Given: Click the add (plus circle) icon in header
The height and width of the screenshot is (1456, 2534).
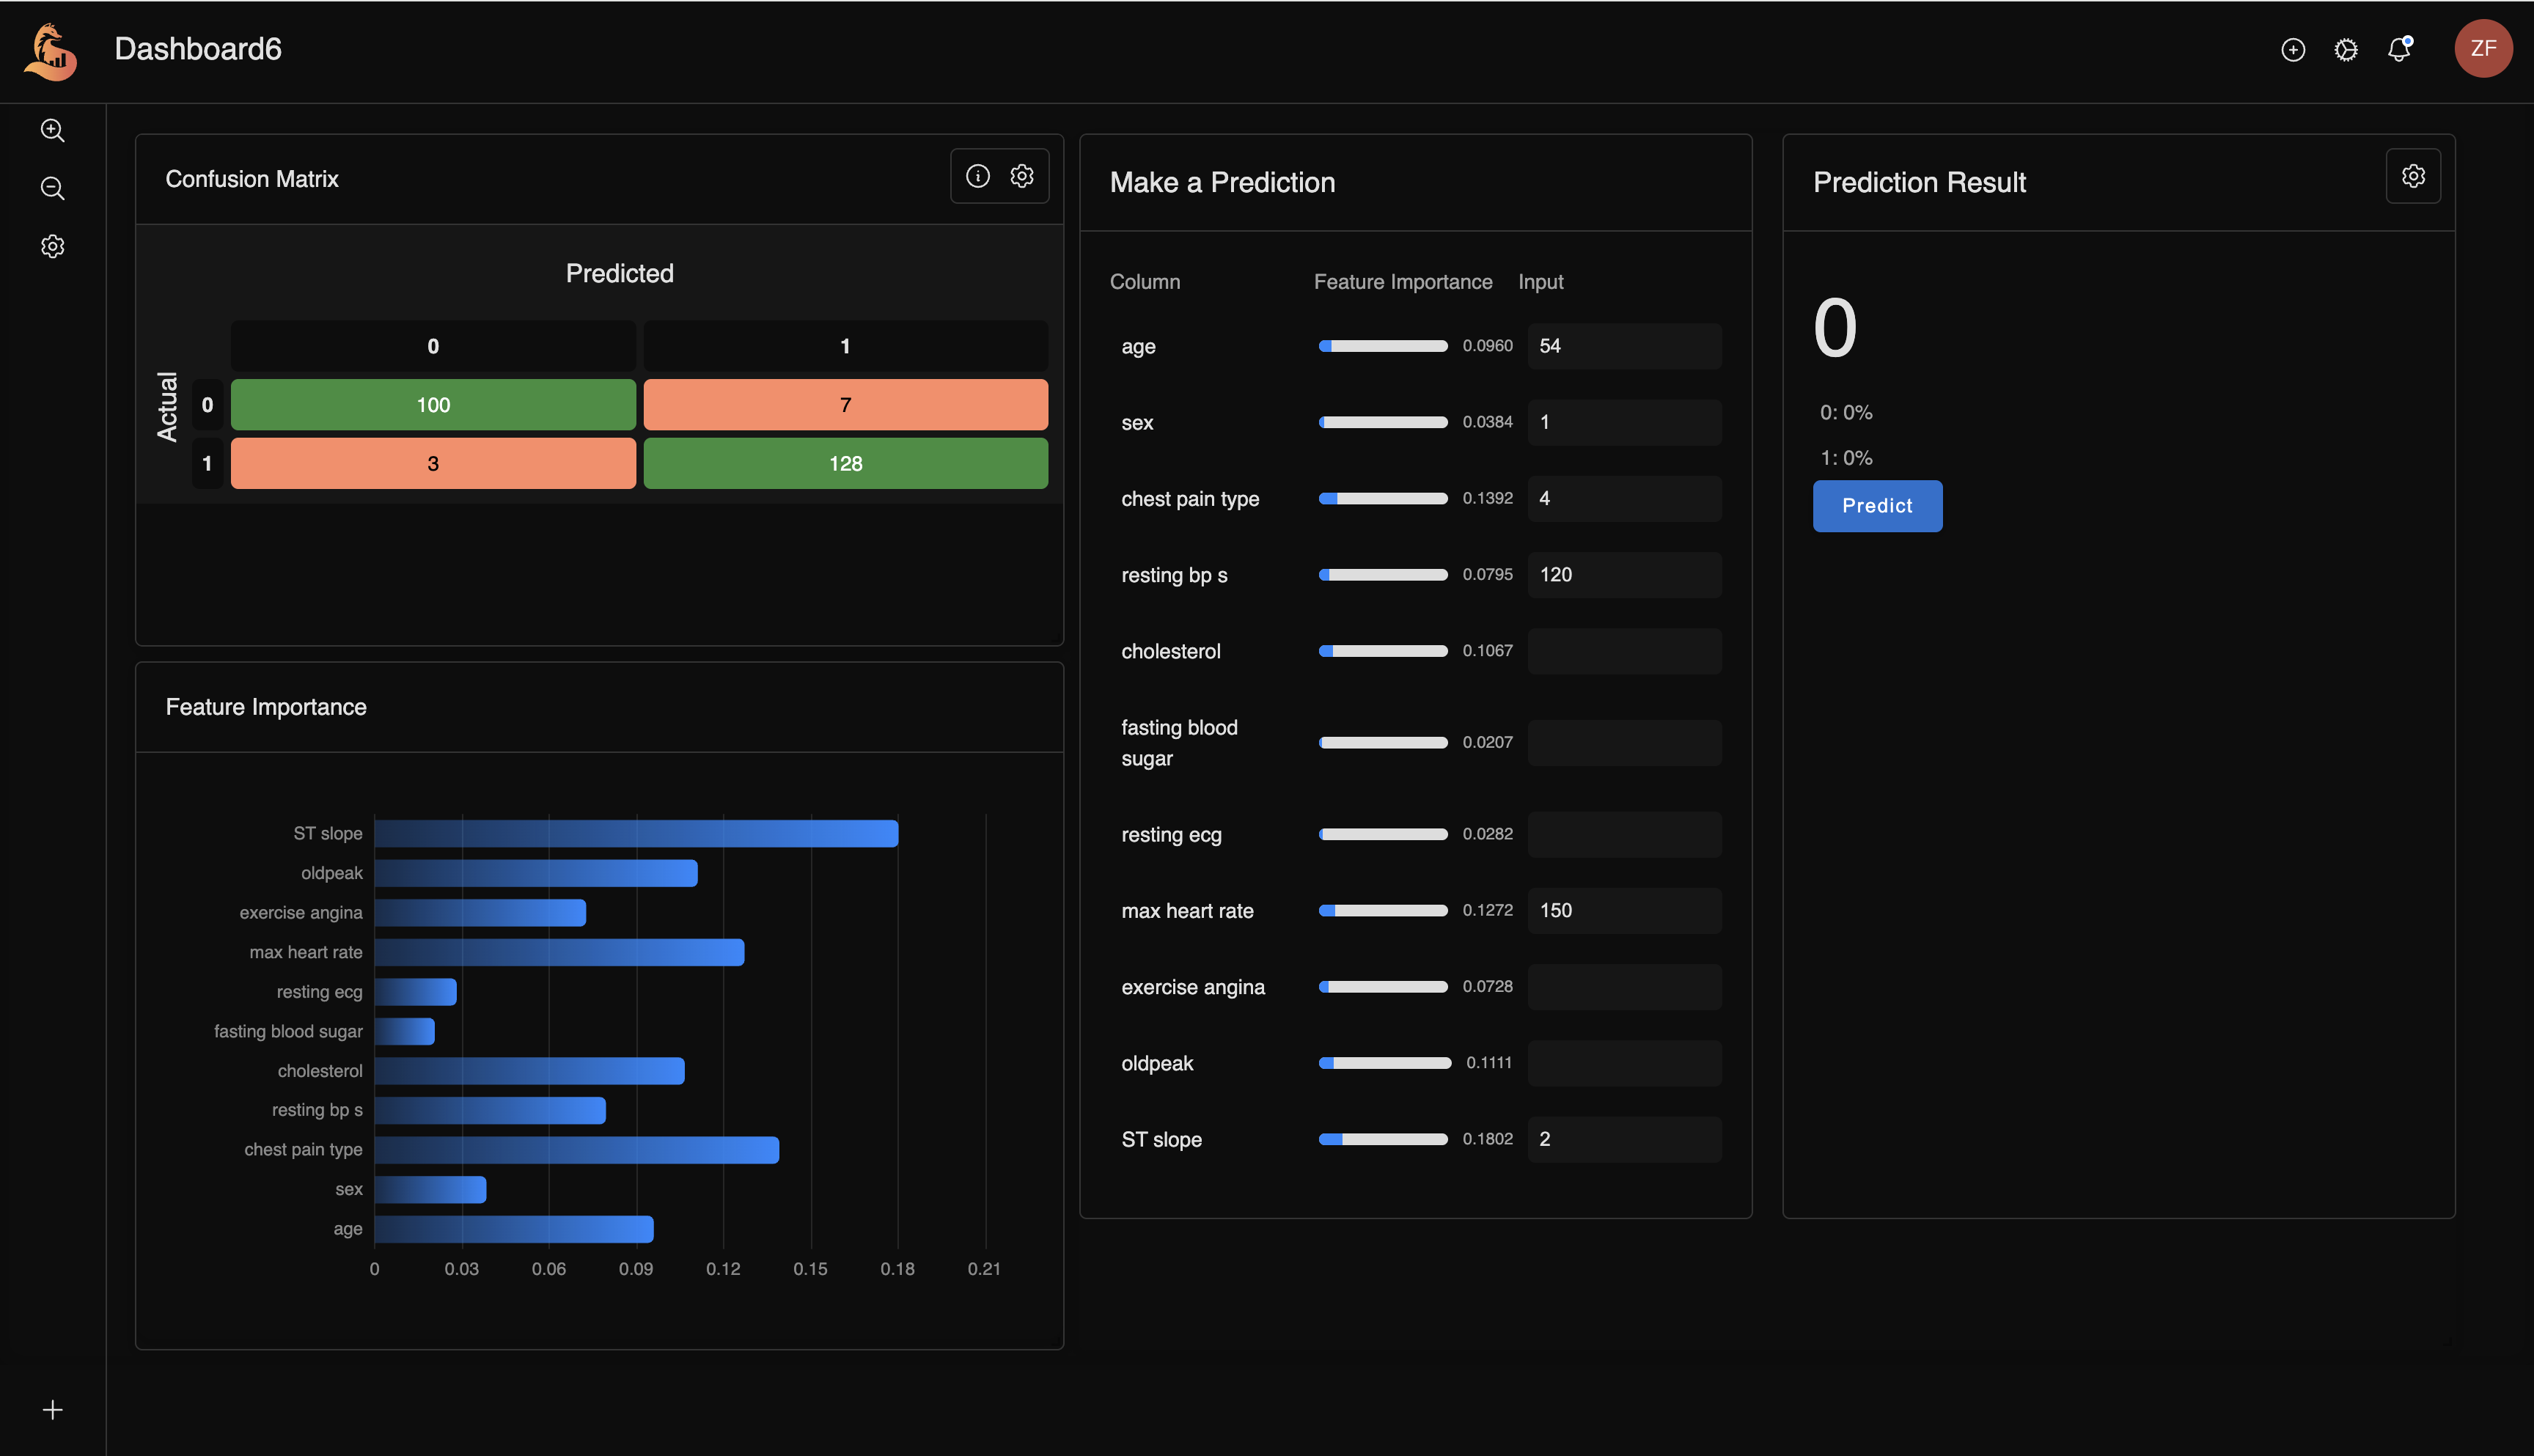Looking at the screenshot, I should click(2292, 50).
